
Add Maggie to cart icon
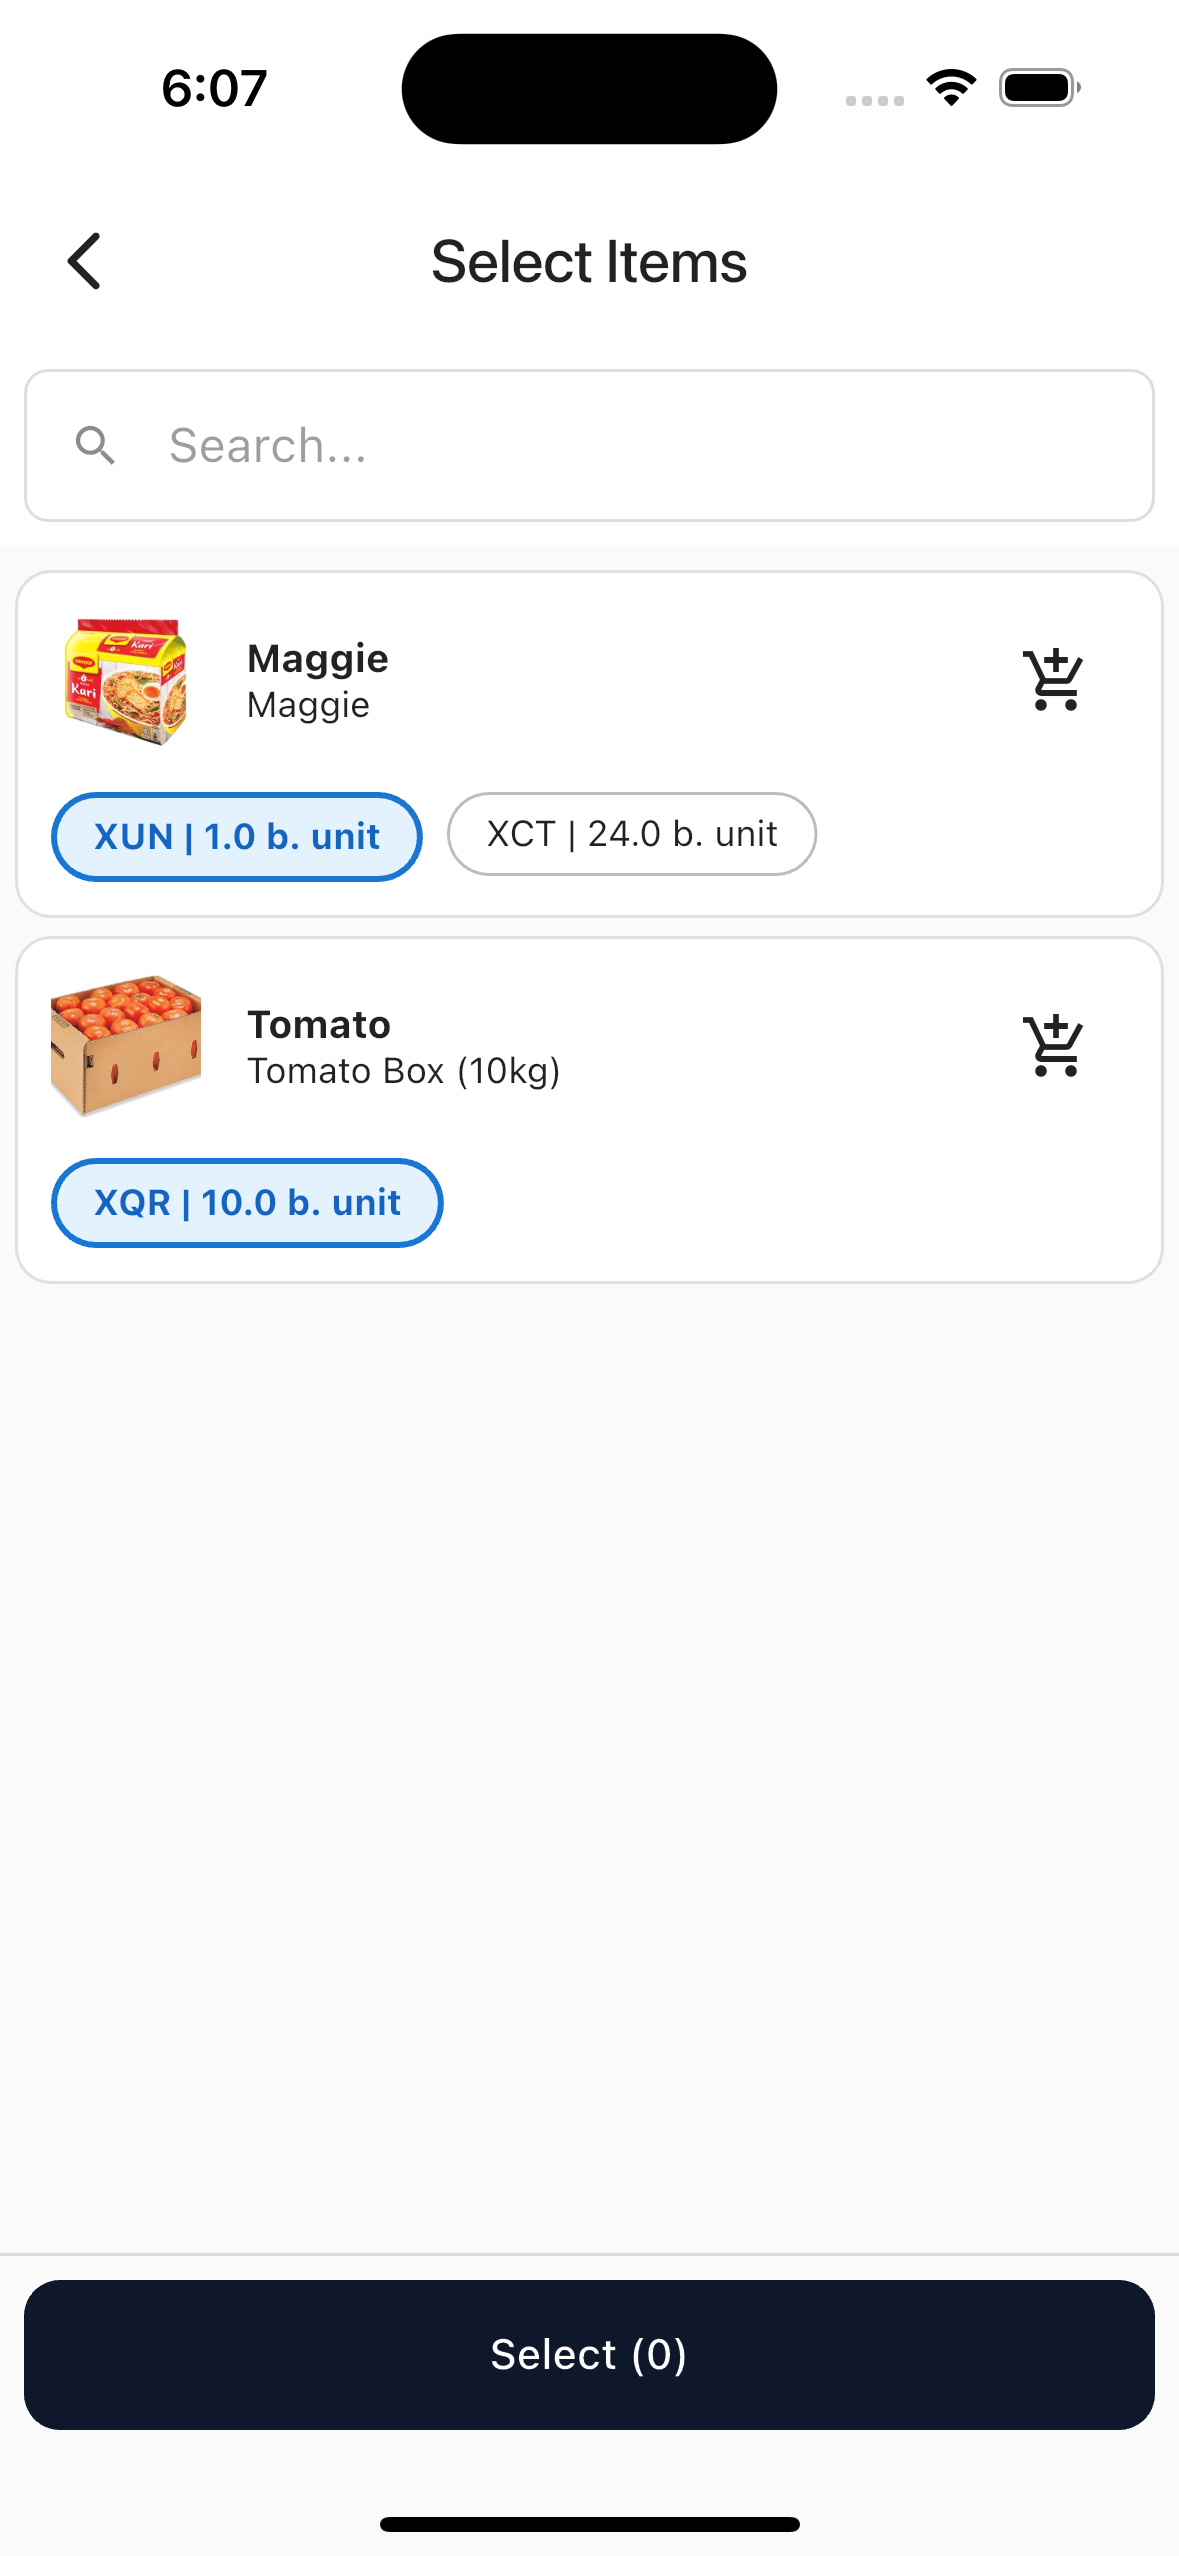(1053, 680)
